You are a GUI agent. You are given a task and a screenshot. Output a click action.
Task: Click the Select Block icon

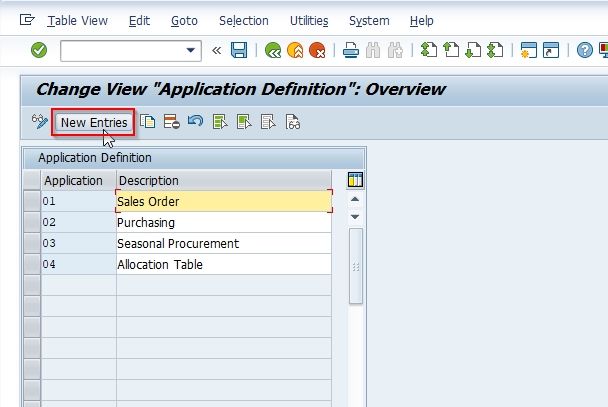[244, 122]
